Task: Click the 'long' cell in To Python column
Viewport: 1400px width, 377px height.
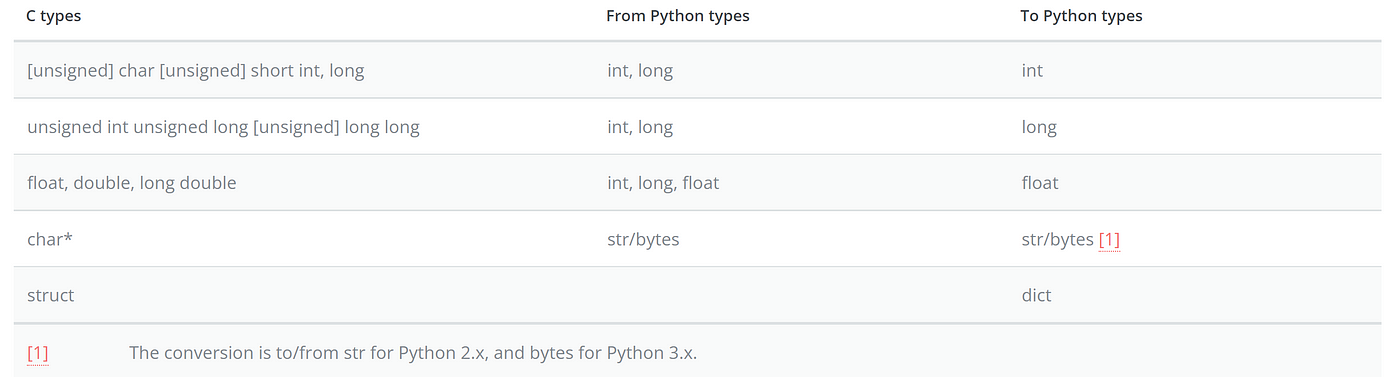Action: coord(1038,127)
